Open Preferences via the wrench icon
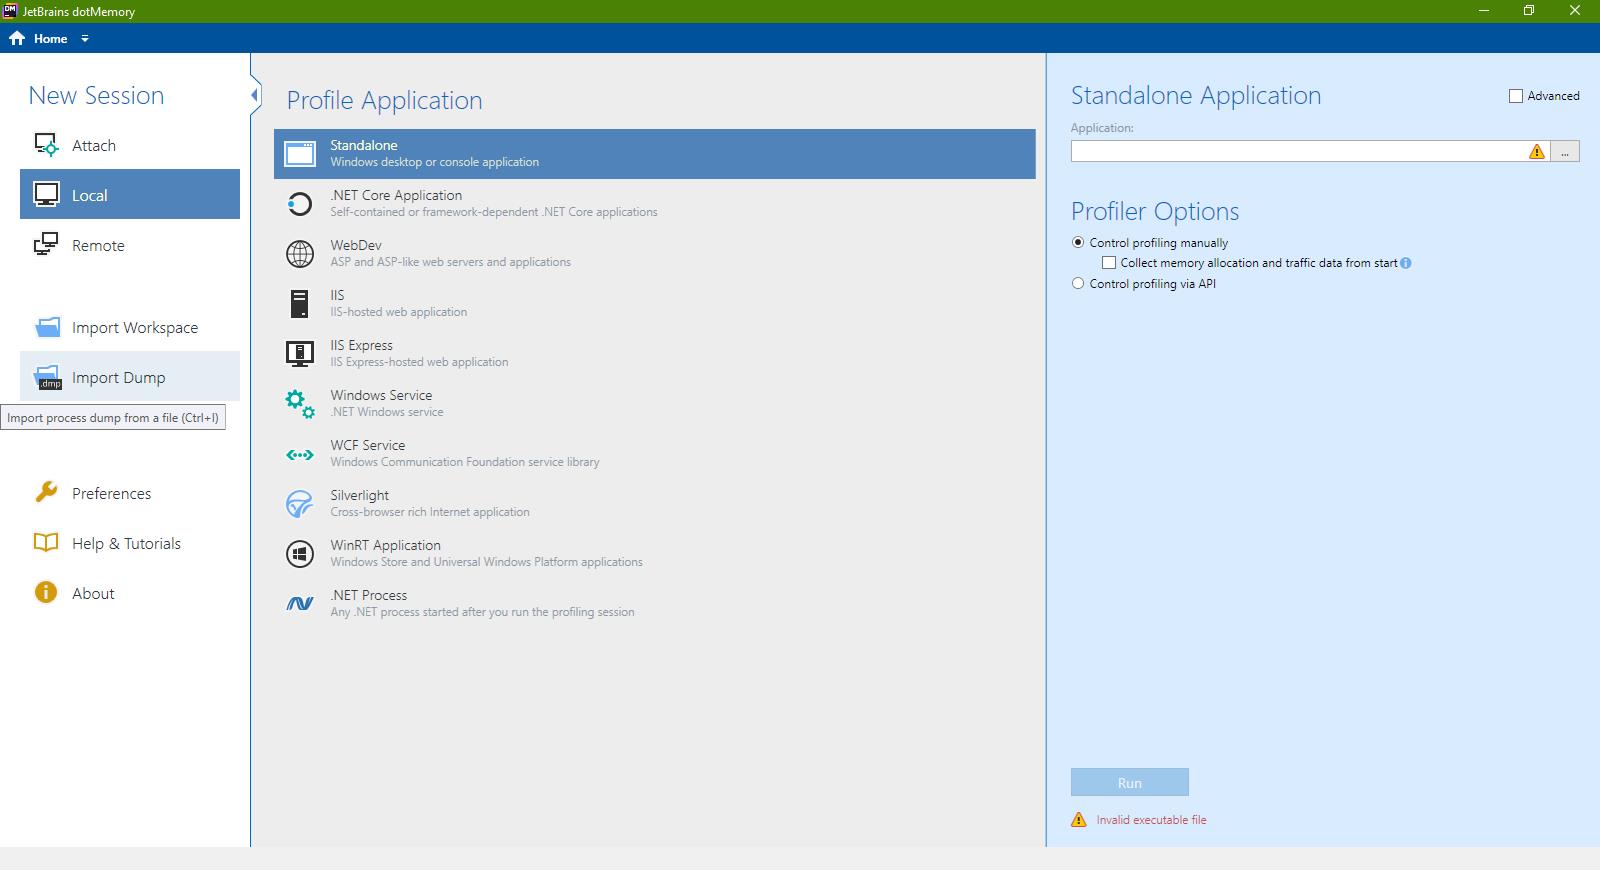The image size is (1600, 870). click(46, 492)
